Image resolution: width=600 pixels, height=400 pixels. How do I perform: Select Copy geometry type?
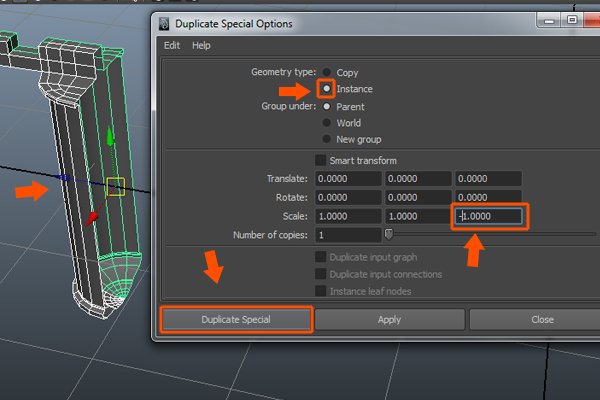pos(327,73)
